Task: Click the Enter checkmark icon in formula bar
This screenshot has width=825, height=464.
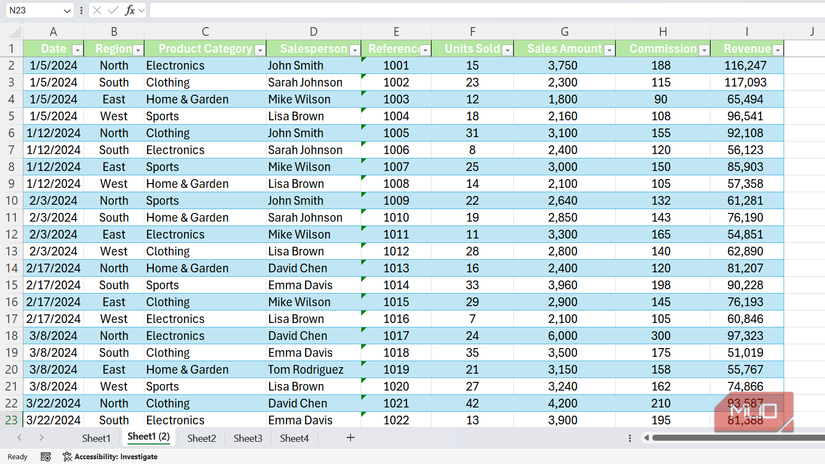Action: point(113,11)
